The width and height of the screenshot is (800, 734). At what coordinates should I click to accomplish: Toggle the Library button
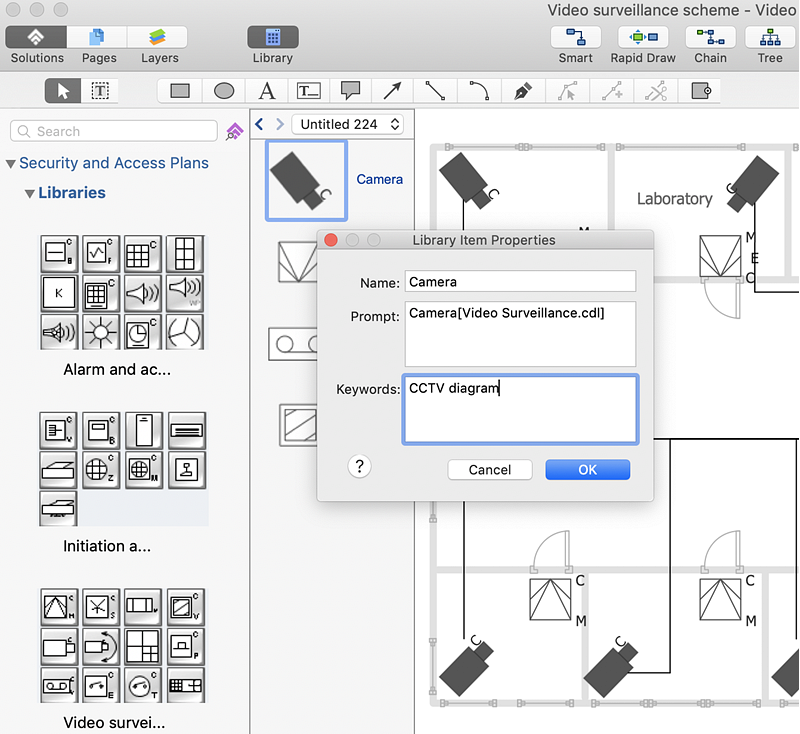[x=273, y=38]
